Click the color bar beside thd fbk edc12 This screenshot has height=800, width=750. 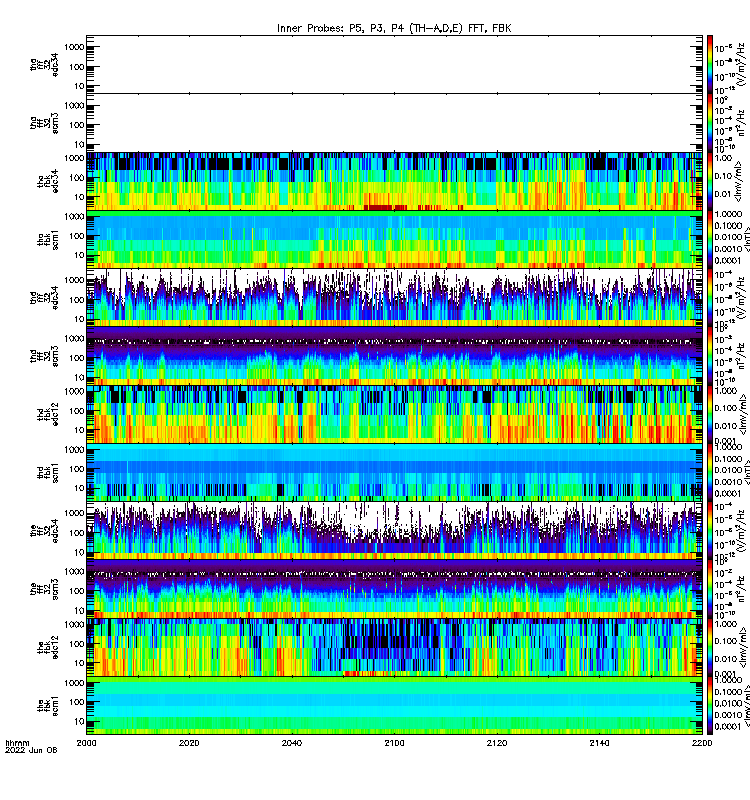[710, 414]
